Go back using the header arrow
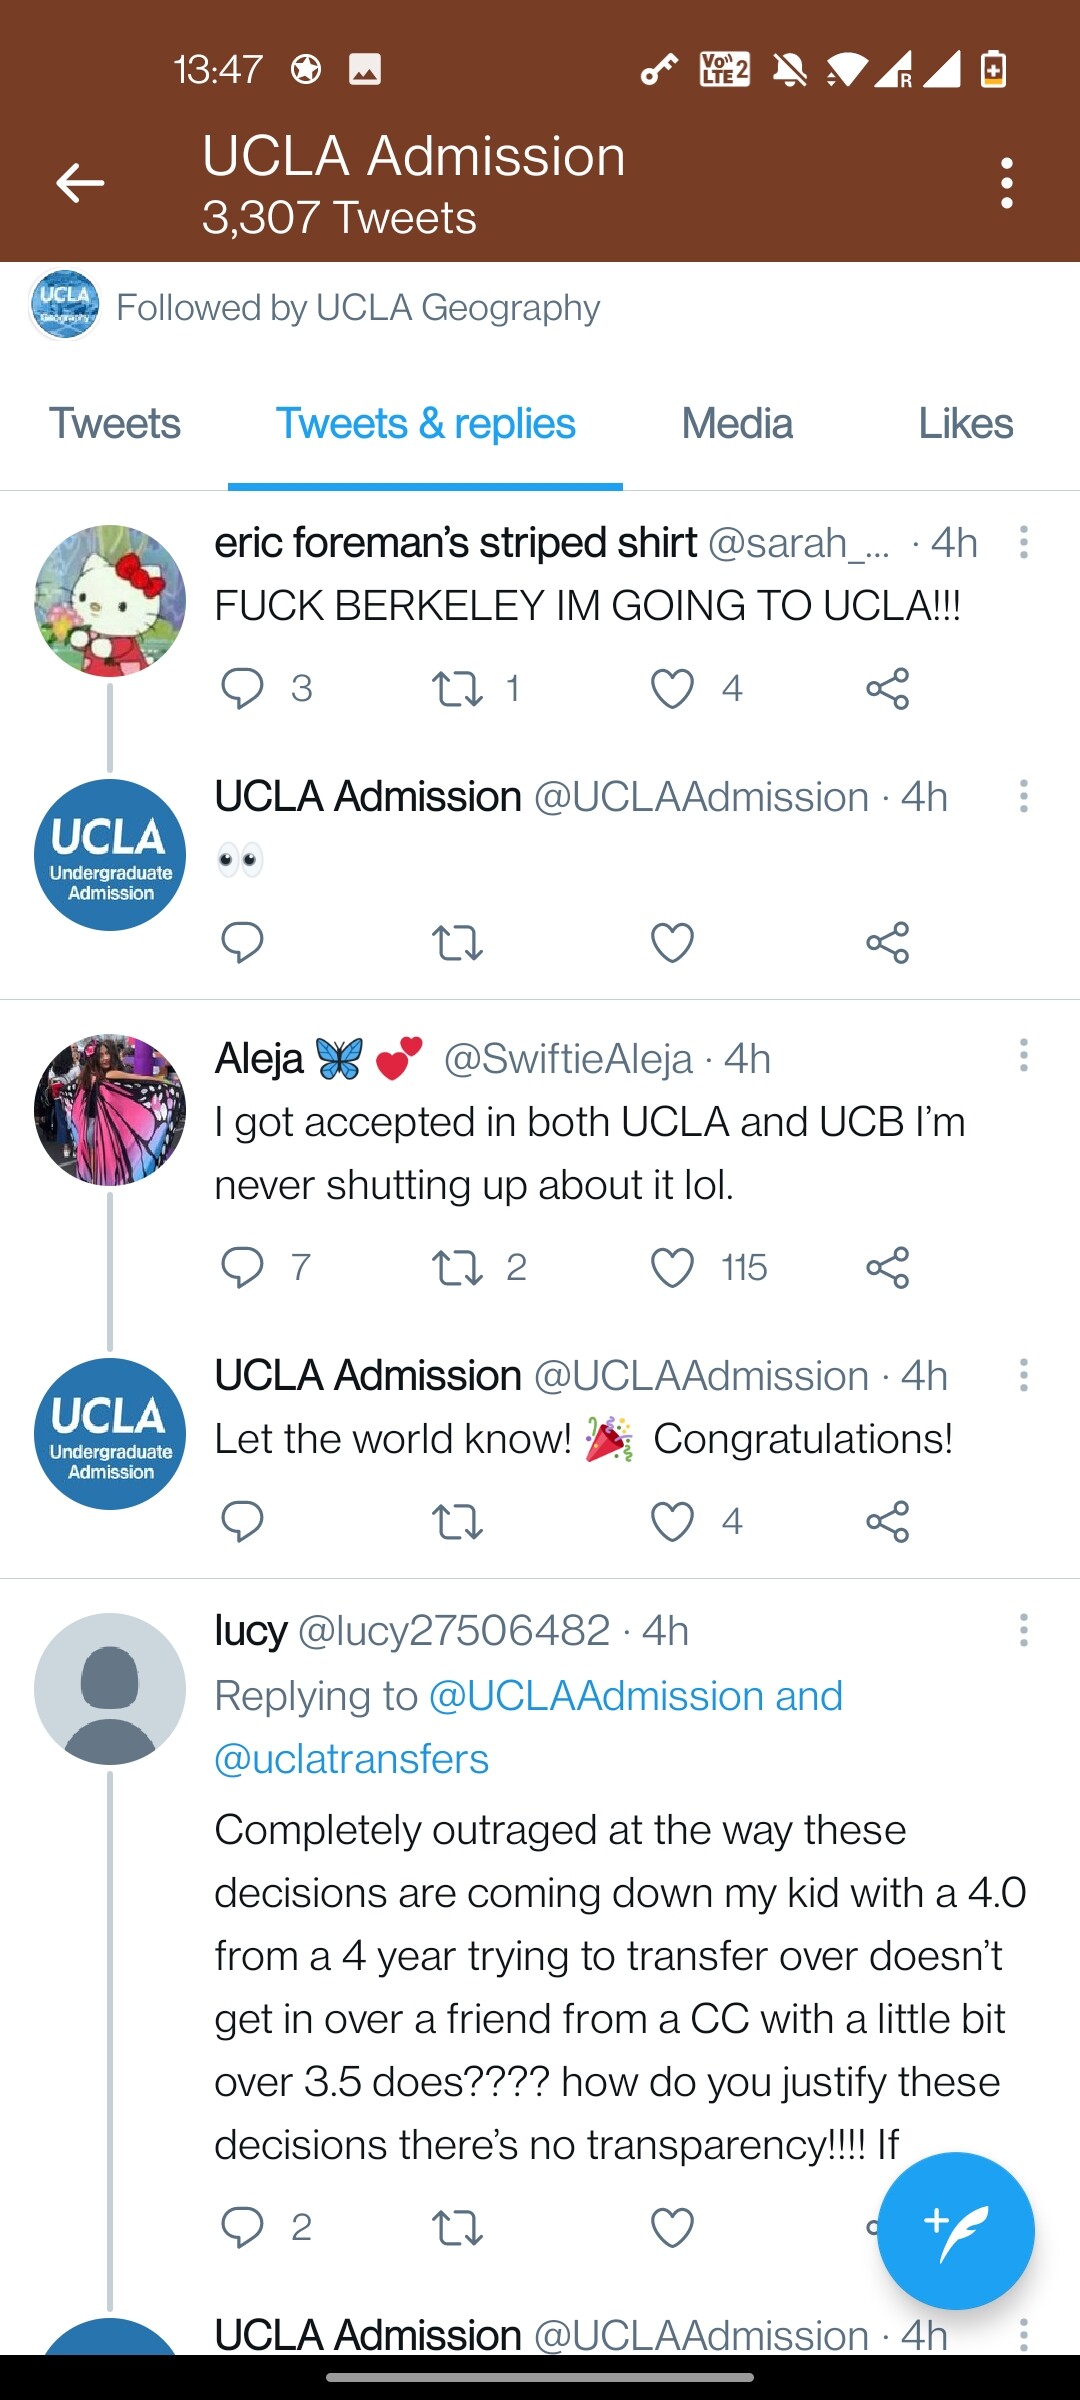Screen dimensions: 1080x2400 pos(80,183)
